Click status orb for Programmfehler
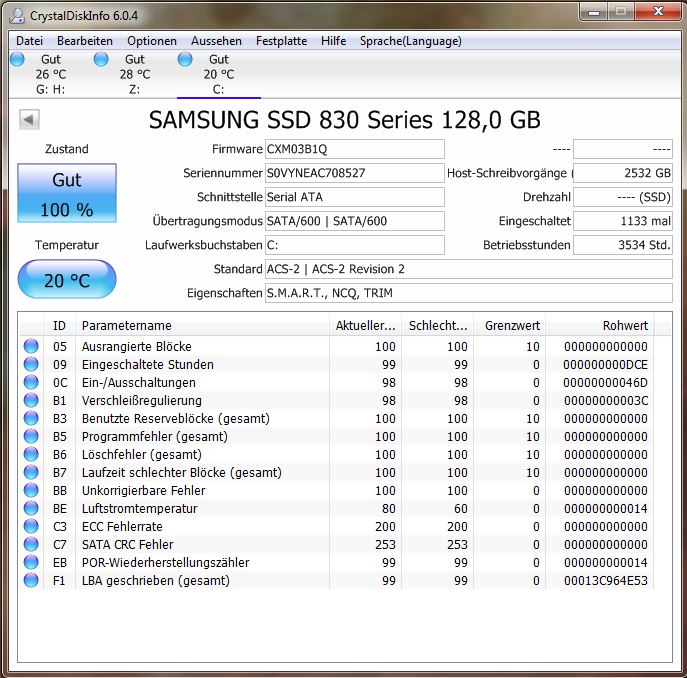This screenshot has height=678, width=687. pyautogui.click(x=31, y=436)
